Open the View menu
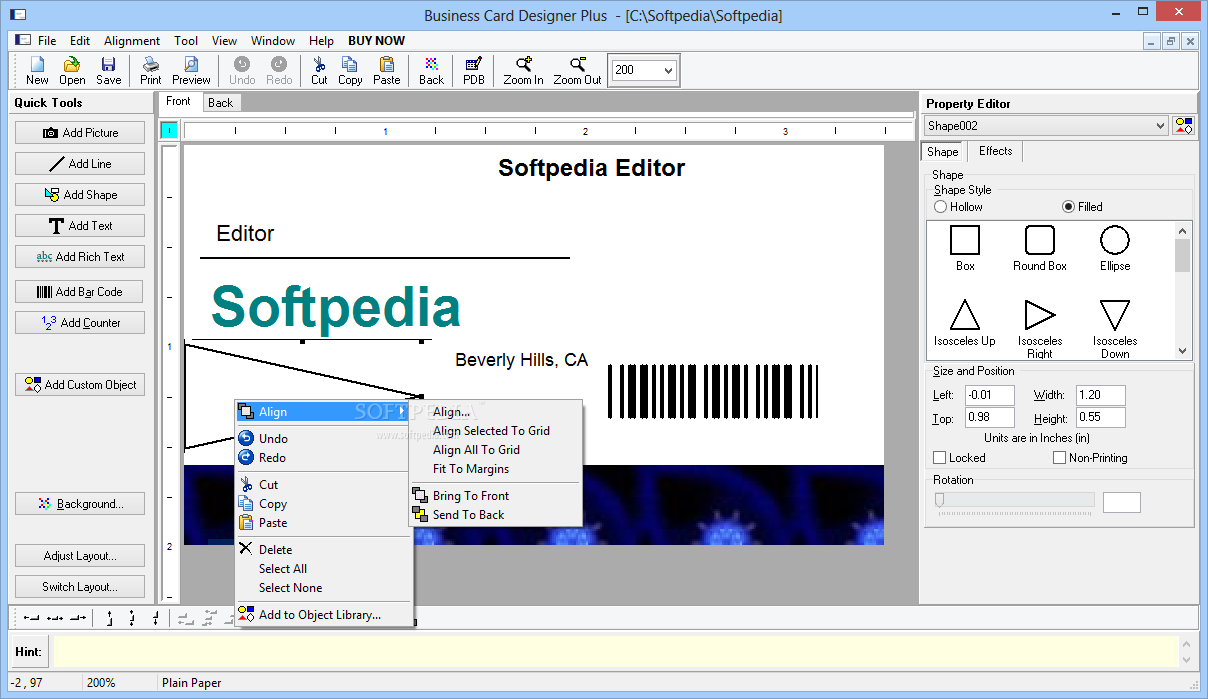1208x699 pixels. [x=224, y=41]
